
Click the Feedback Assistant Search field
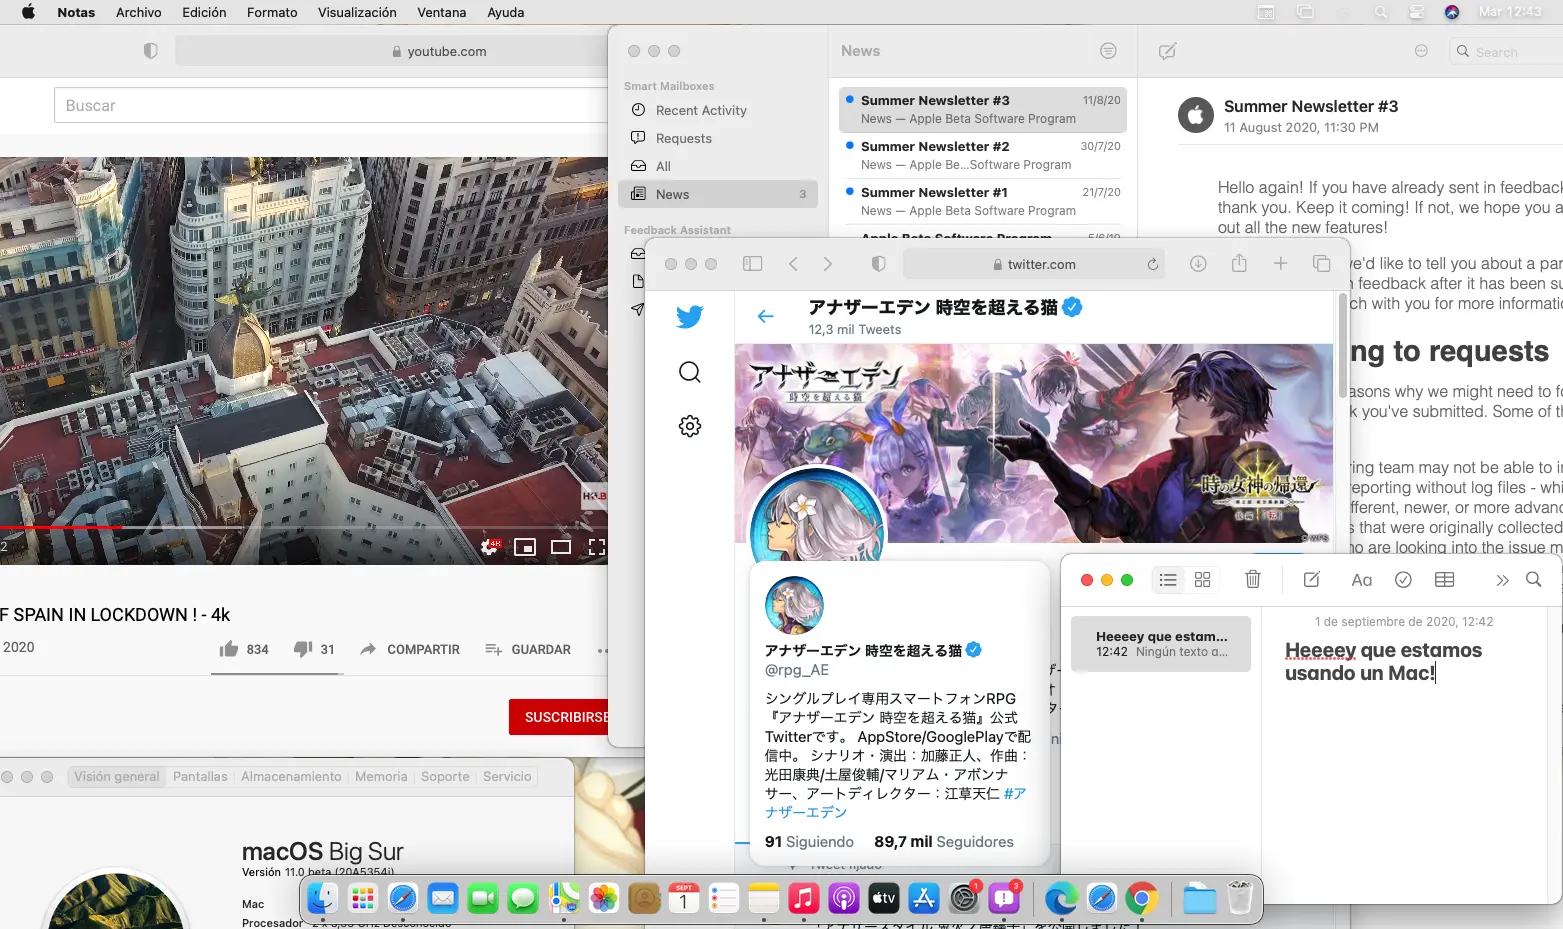tap(1506, 52)
